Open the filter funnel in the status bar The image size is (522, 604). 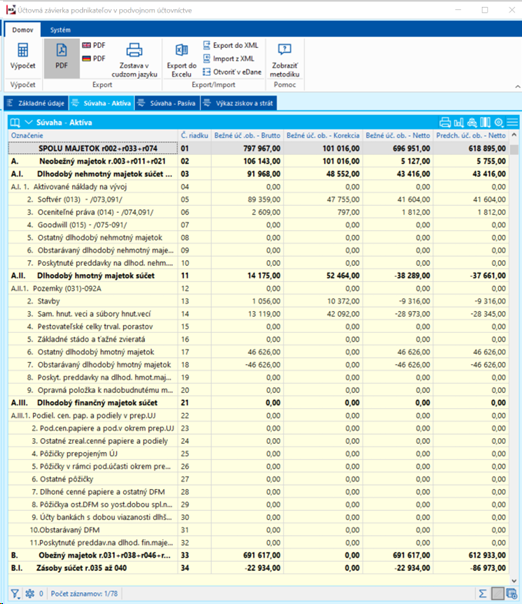tap(15, 594)
